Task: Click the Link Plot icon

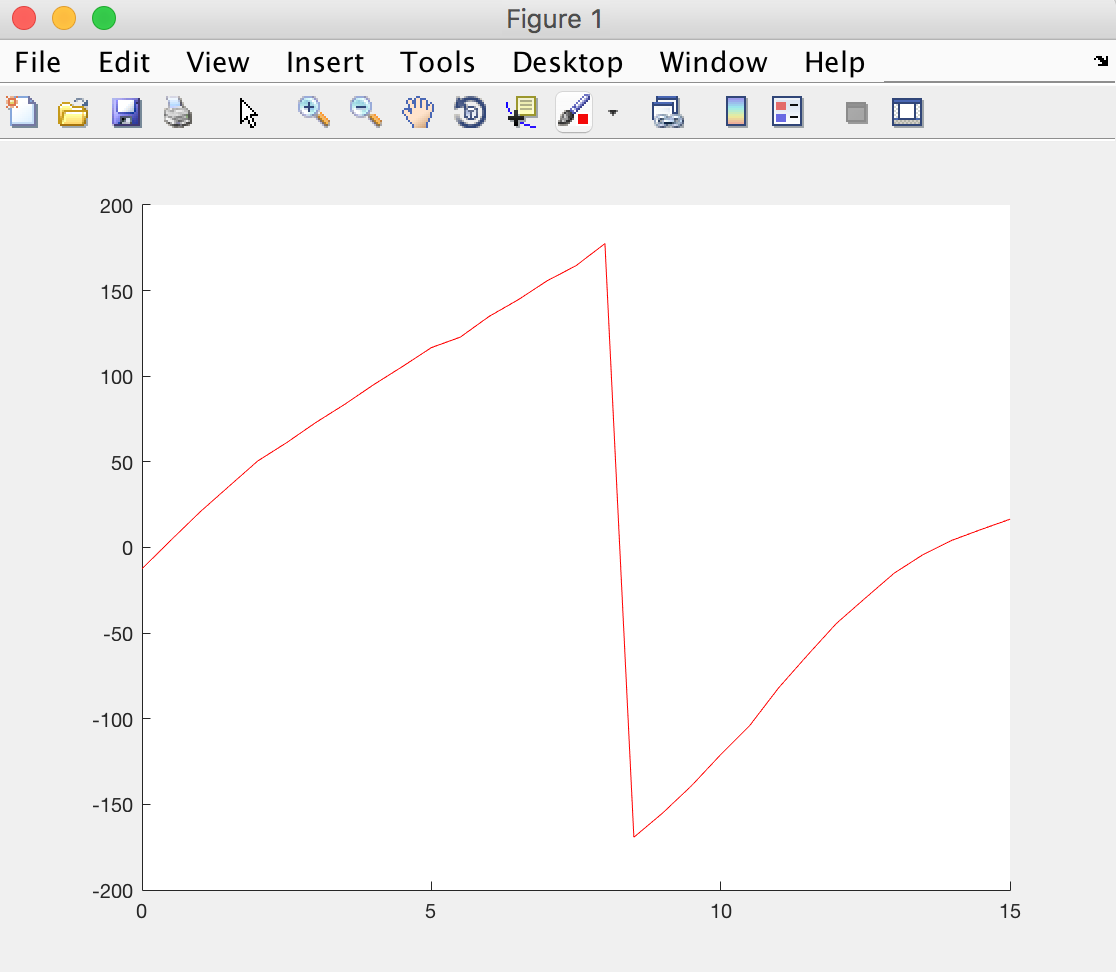Action: click(x=666, y=112)
